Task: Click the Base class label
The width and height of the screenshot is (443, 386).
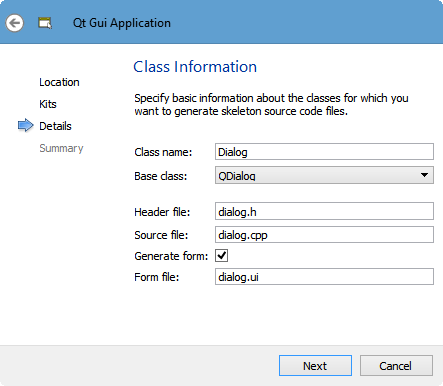Action: coord(161,176)
